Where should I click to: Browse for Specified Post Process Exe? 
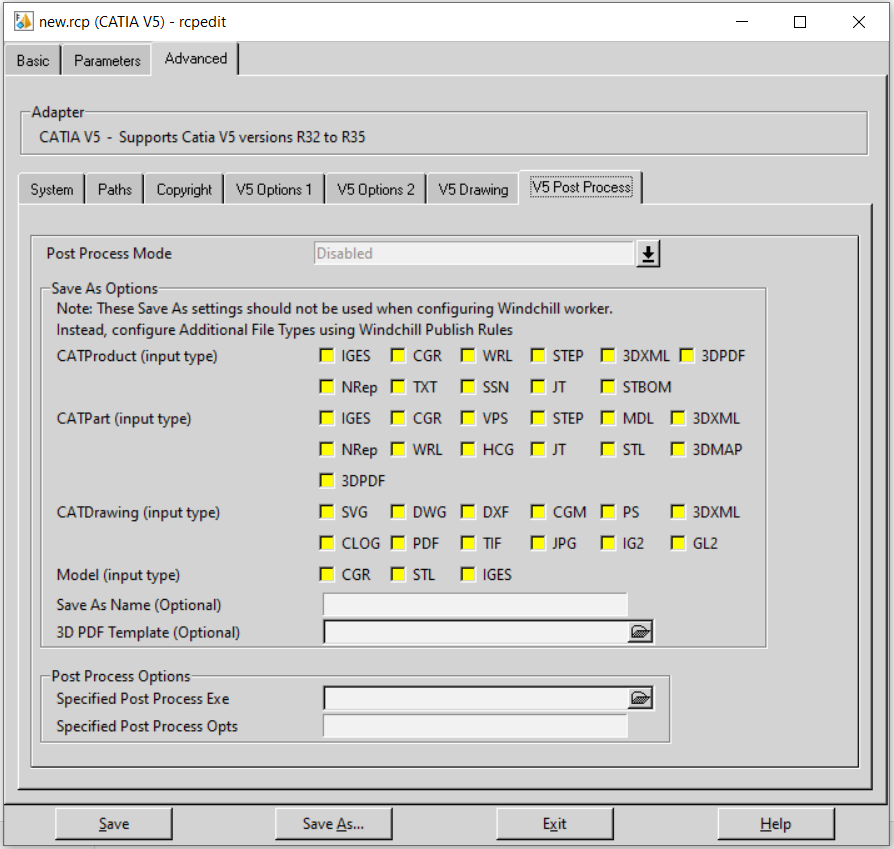(x=640, y=698)
